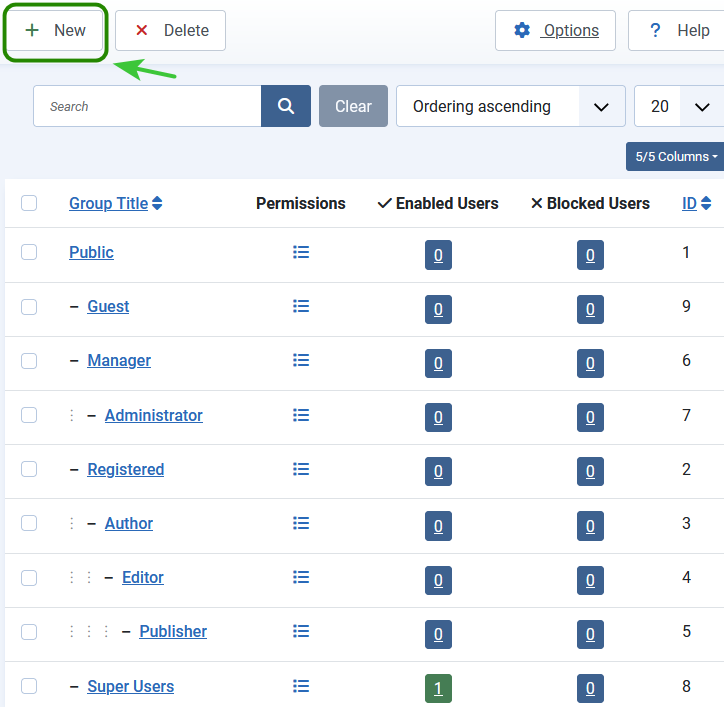Check the Administrator group checkbox
Screen dimensions: 724x707
pos(29,415)
